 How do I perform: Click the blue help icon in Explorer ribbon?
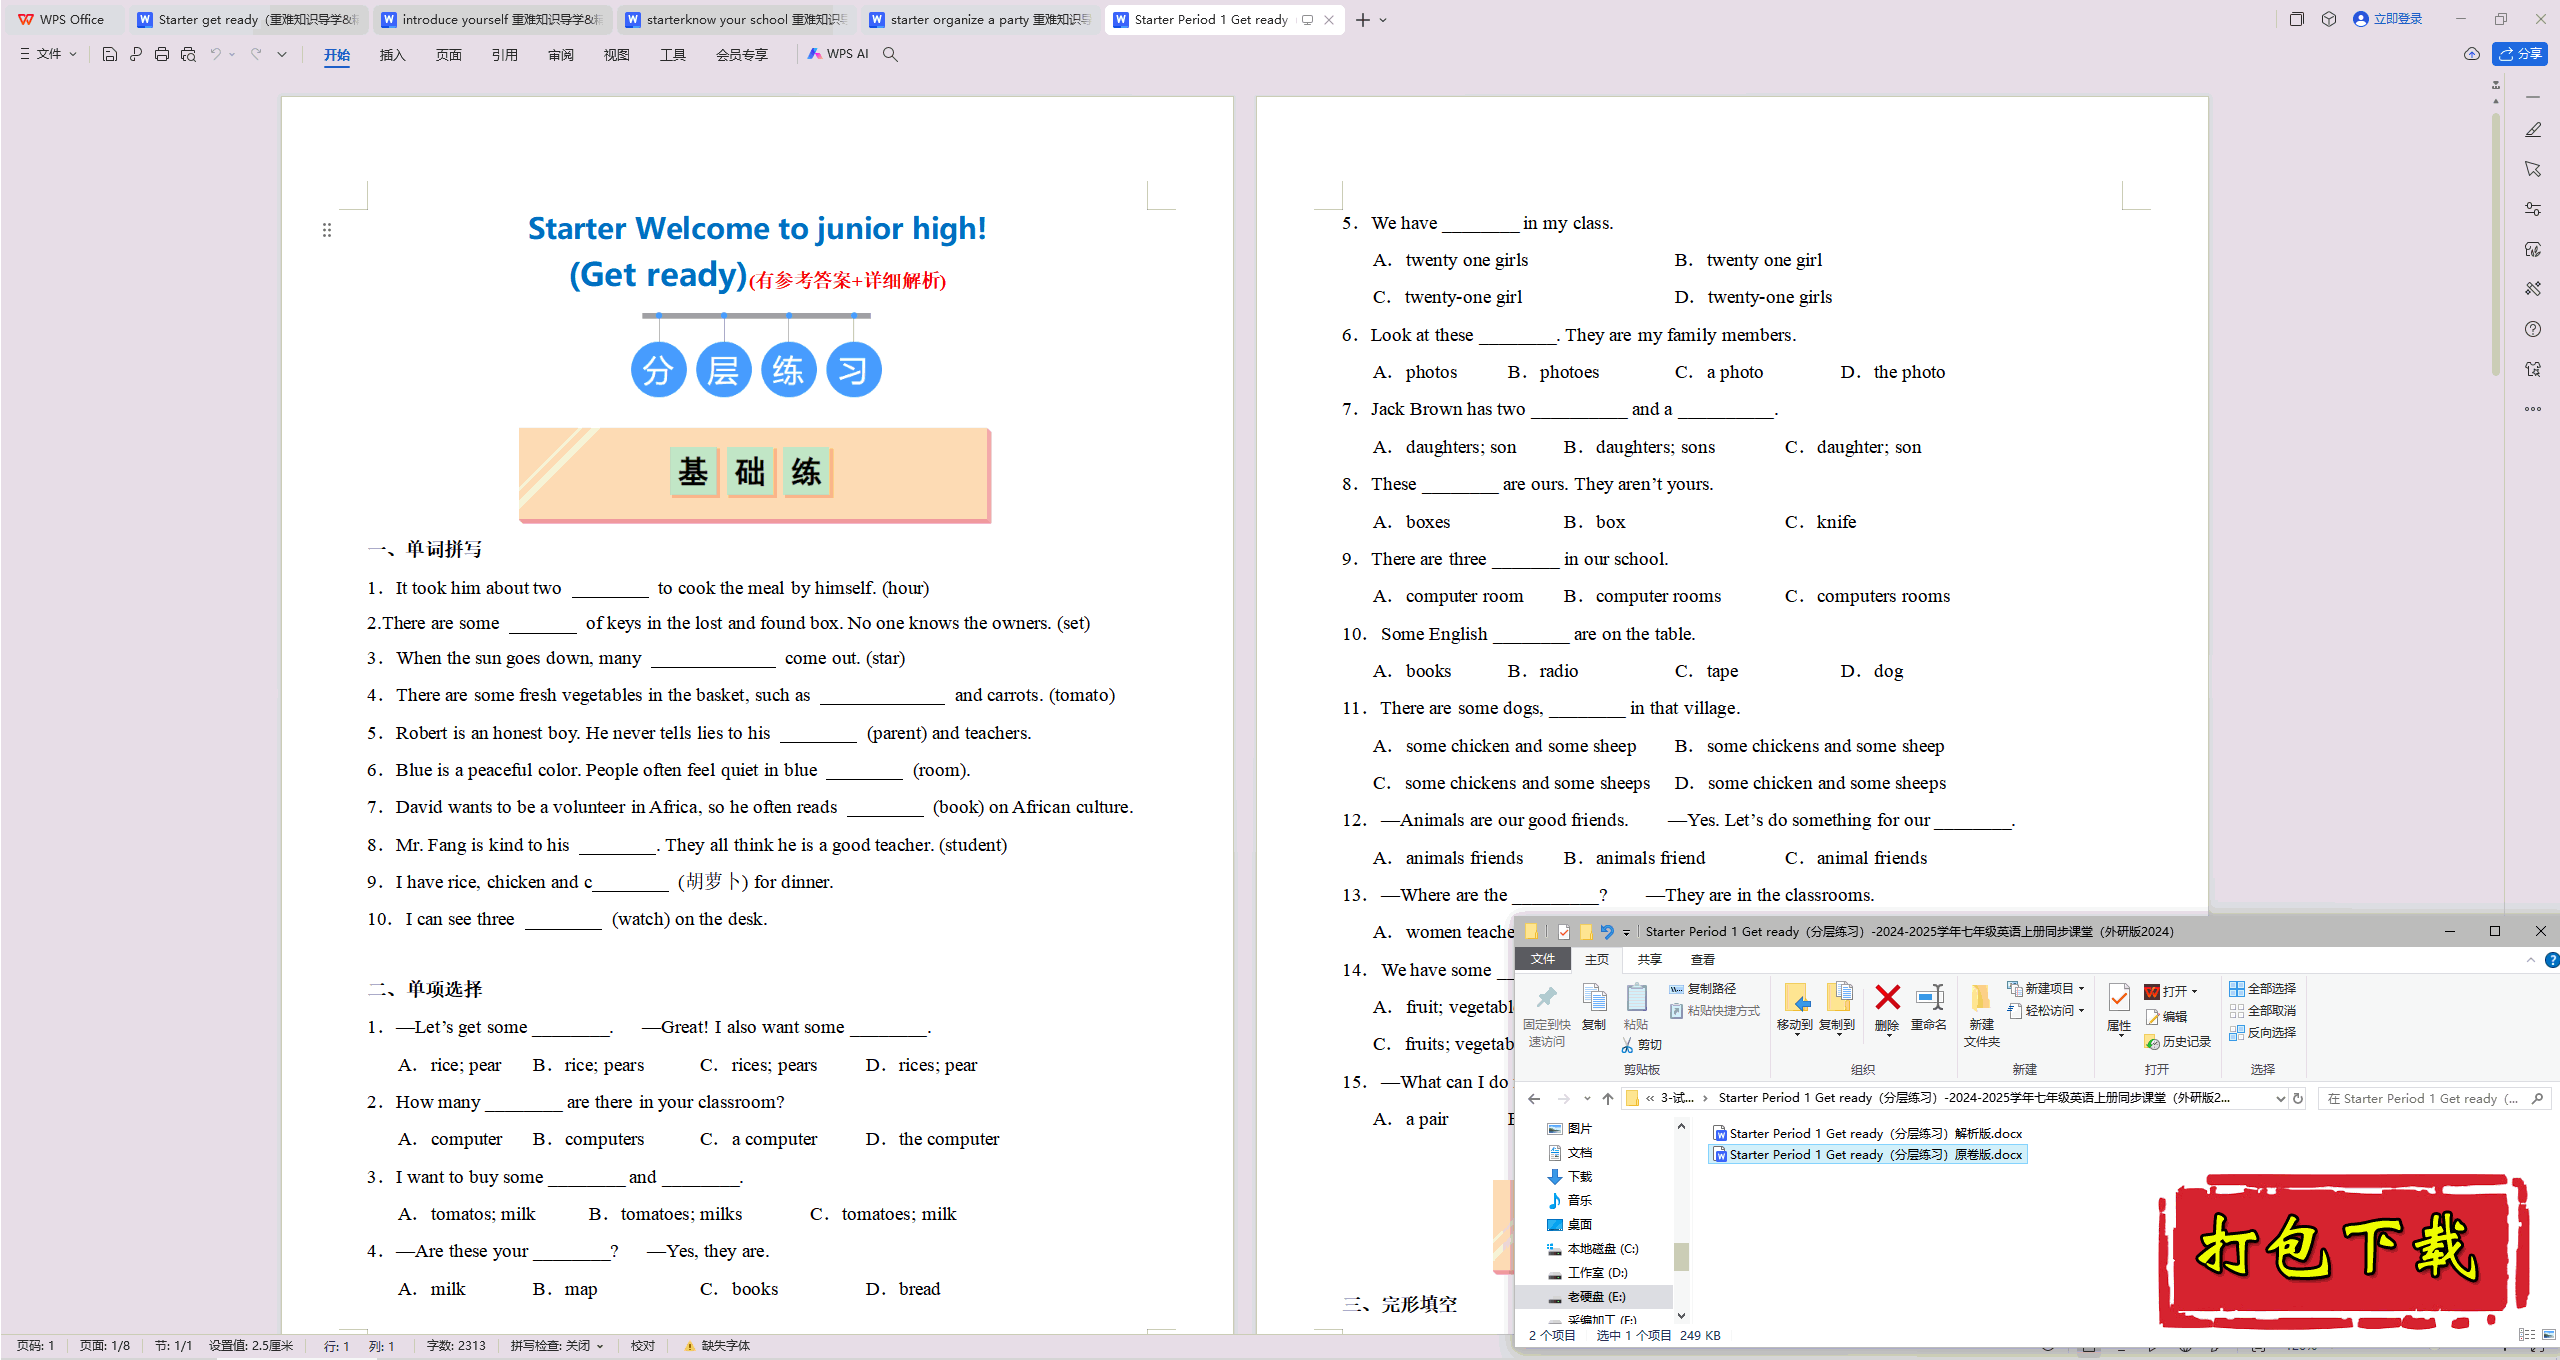[x=2551, y=960]
